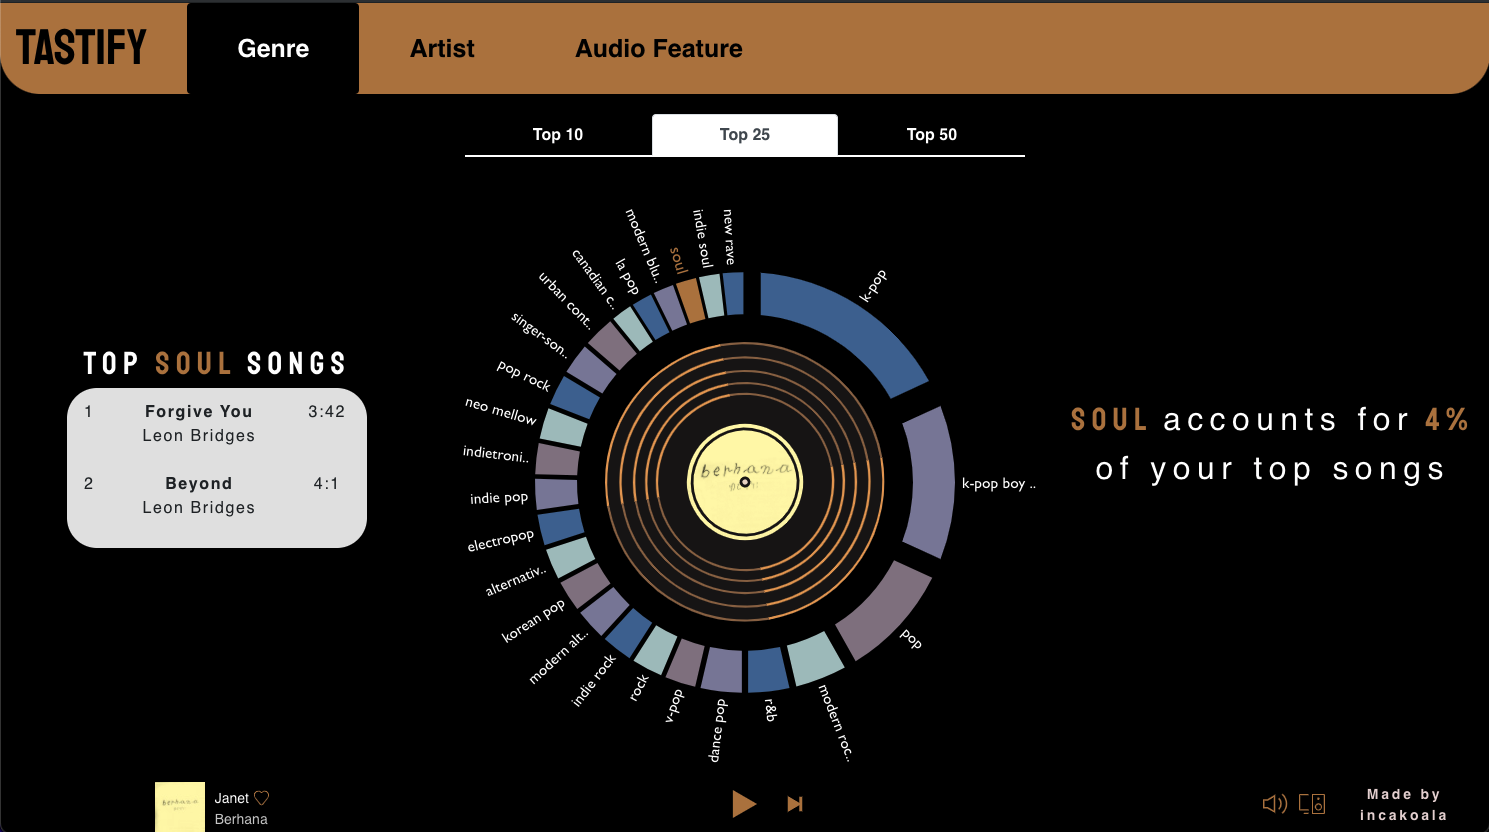Skip to the next track
The height and width of the screenshot is (832, 1489).
tap(794, 803)
